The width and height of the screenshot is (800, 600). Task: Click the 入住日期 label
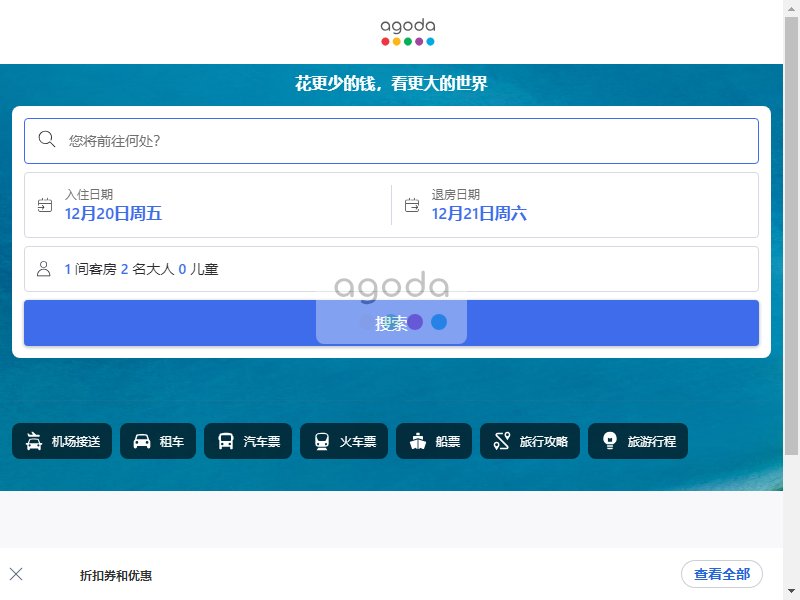point(89,194)
